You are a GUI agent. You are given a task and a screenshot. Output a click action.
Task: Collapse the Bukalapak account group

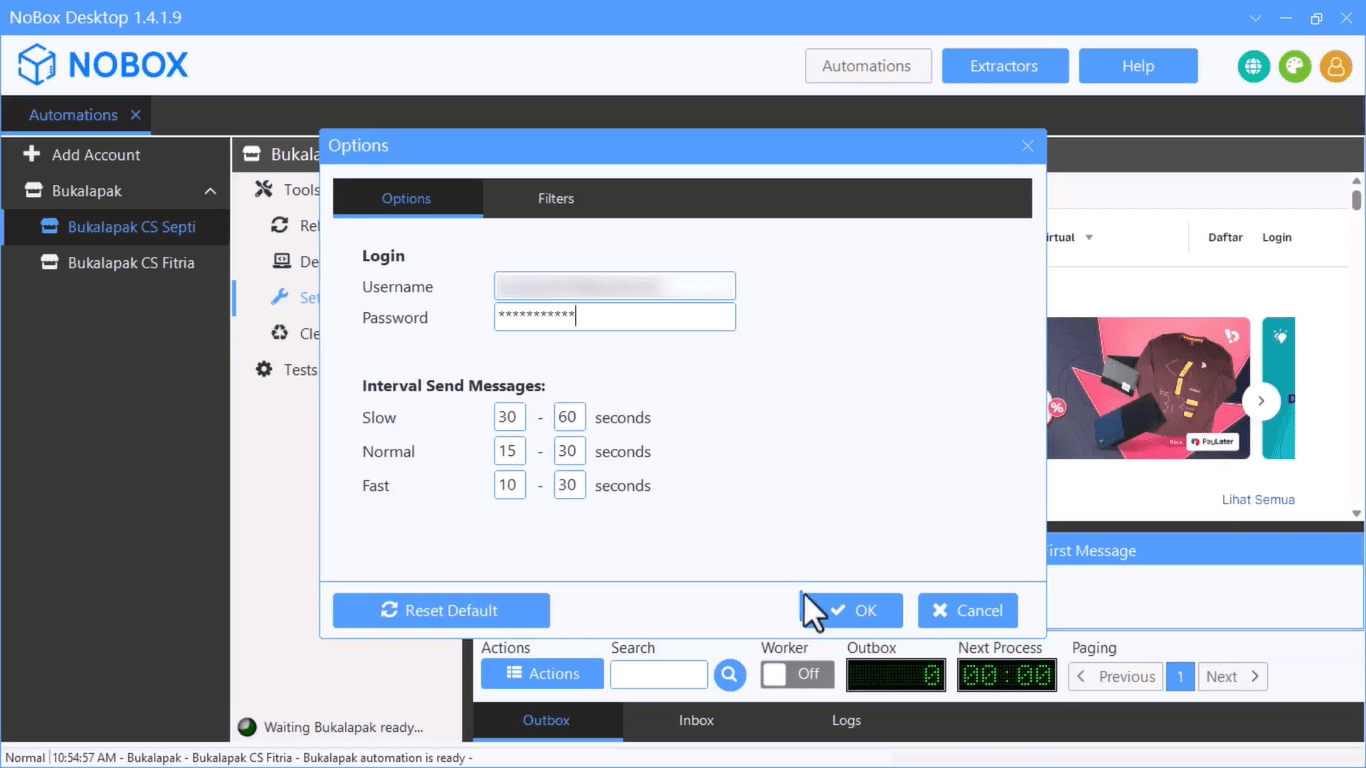point(210,191)
